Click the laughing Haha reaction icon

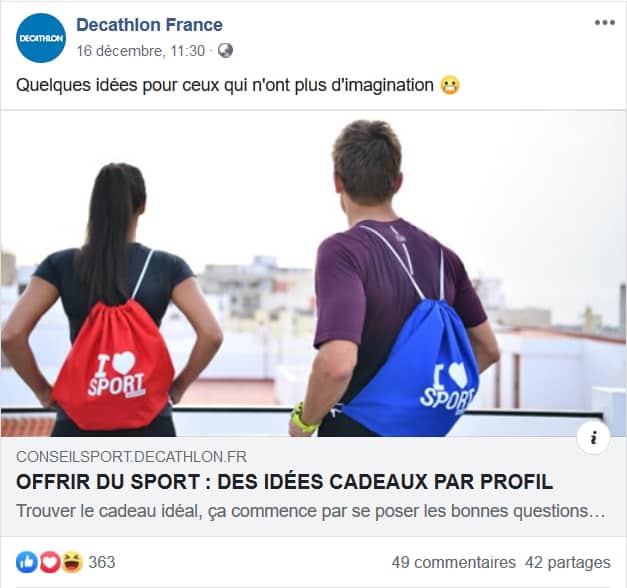(x=72, y=562)
